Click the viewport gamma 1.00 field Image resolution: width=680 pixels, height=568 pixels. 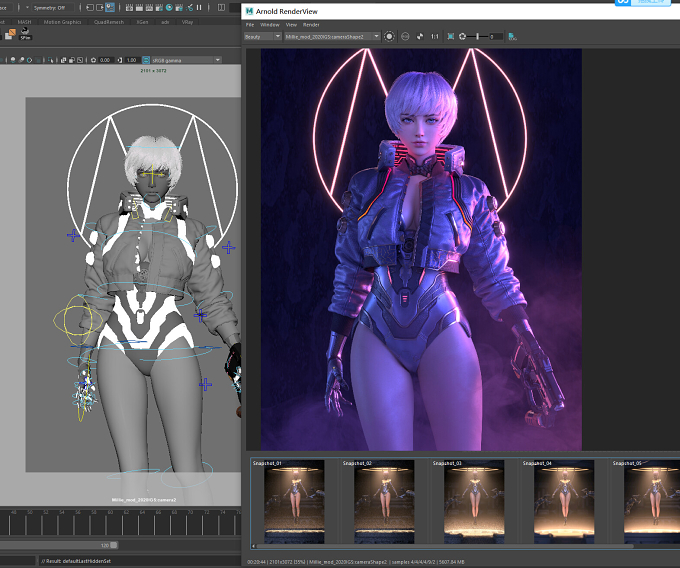(132, 60)
